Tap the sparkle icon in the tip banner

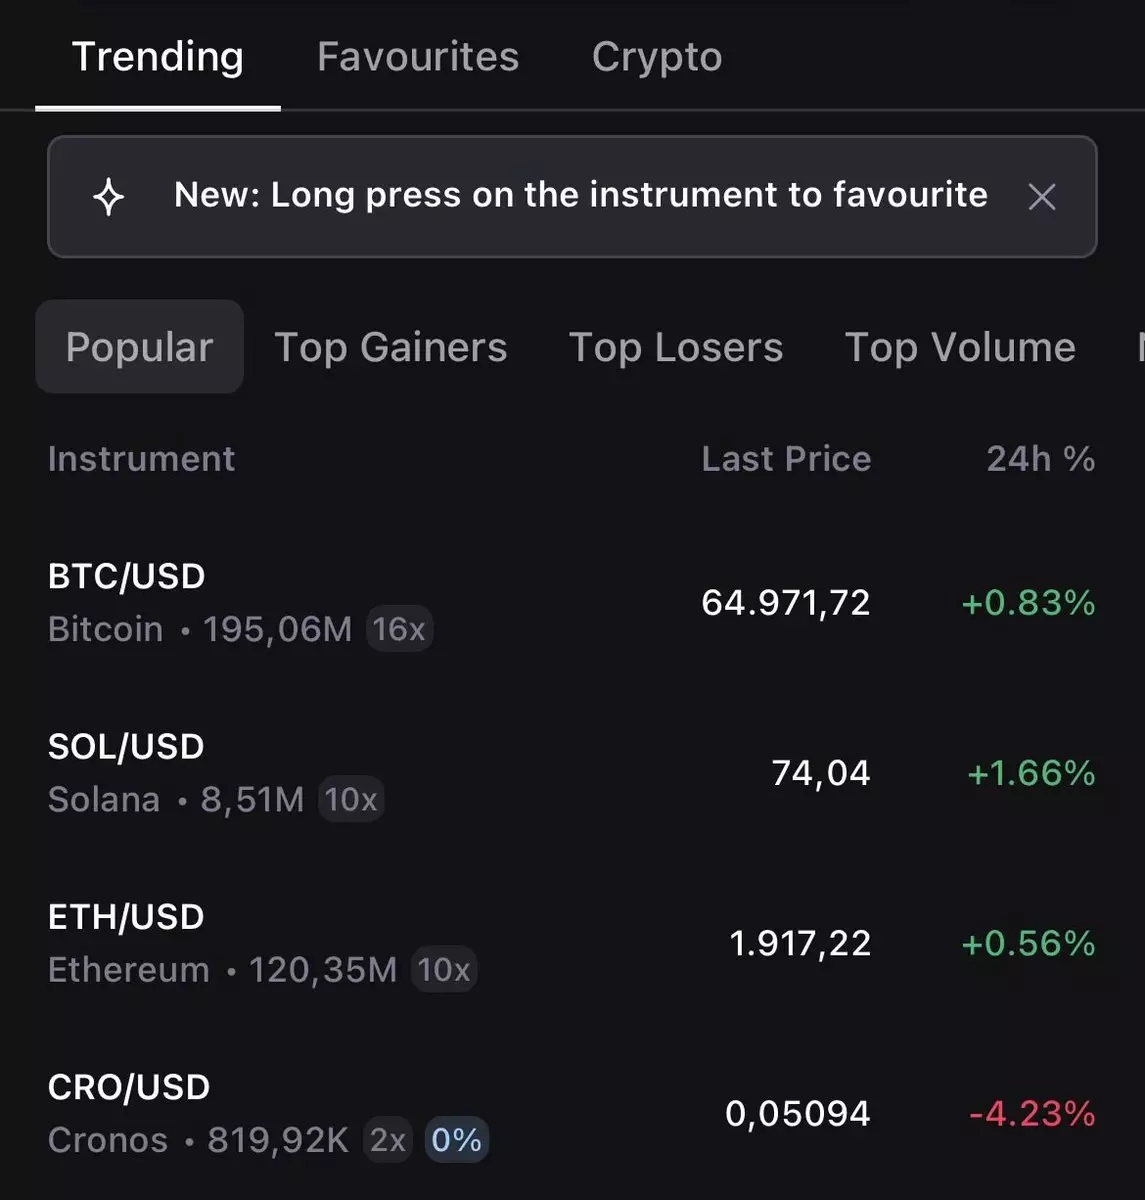coord(108,197)
